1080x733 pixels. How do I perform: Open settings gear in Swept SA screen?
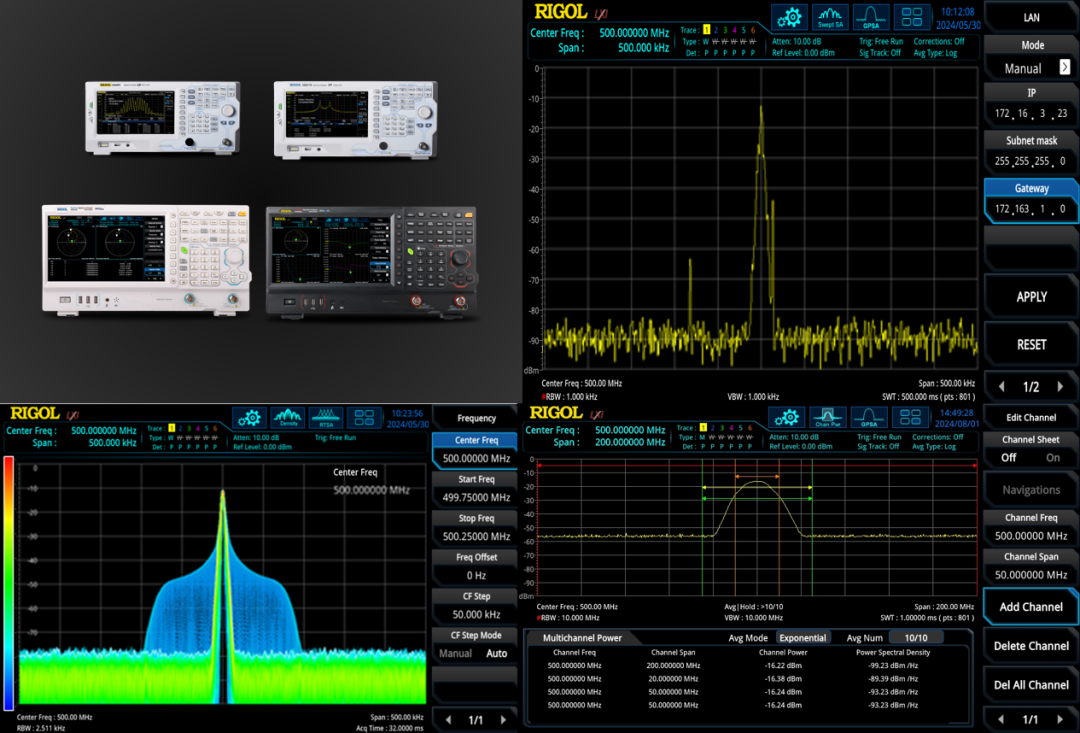point(790,17)
